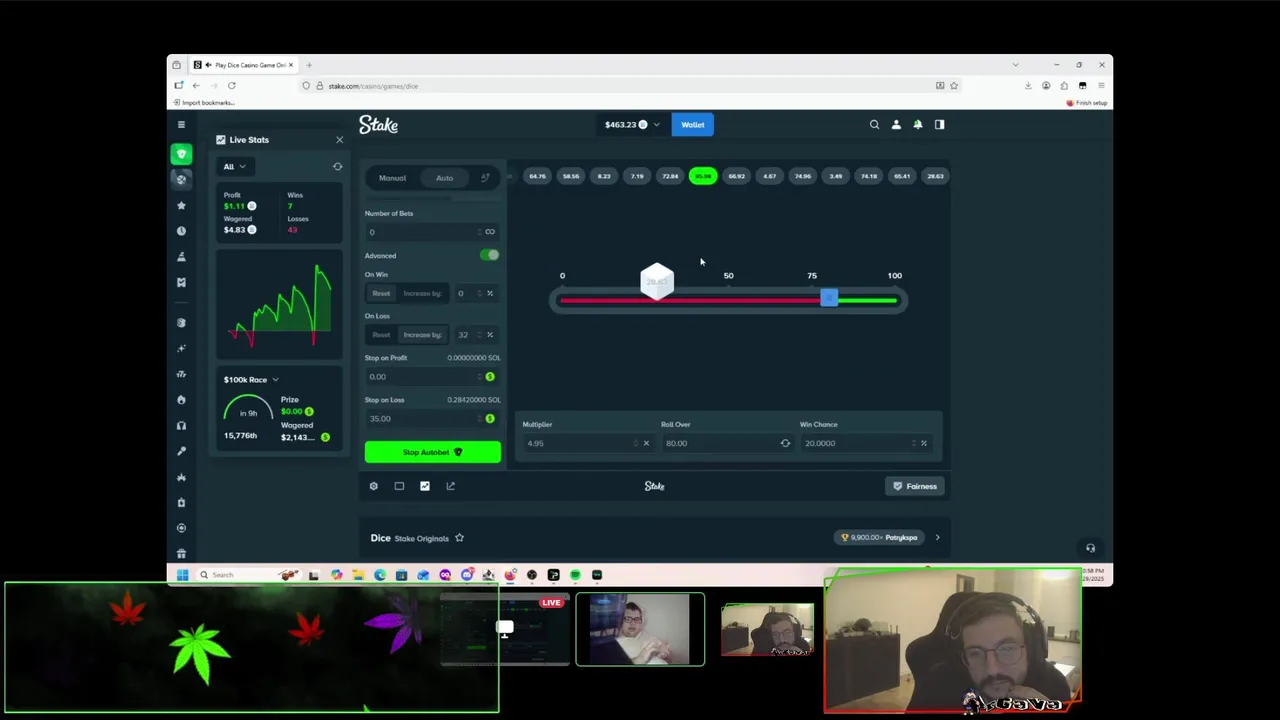The width and height of the screenshot is (1280, 720).
Task: Open the browser application menu
Action: click(x=1100, y=86)
